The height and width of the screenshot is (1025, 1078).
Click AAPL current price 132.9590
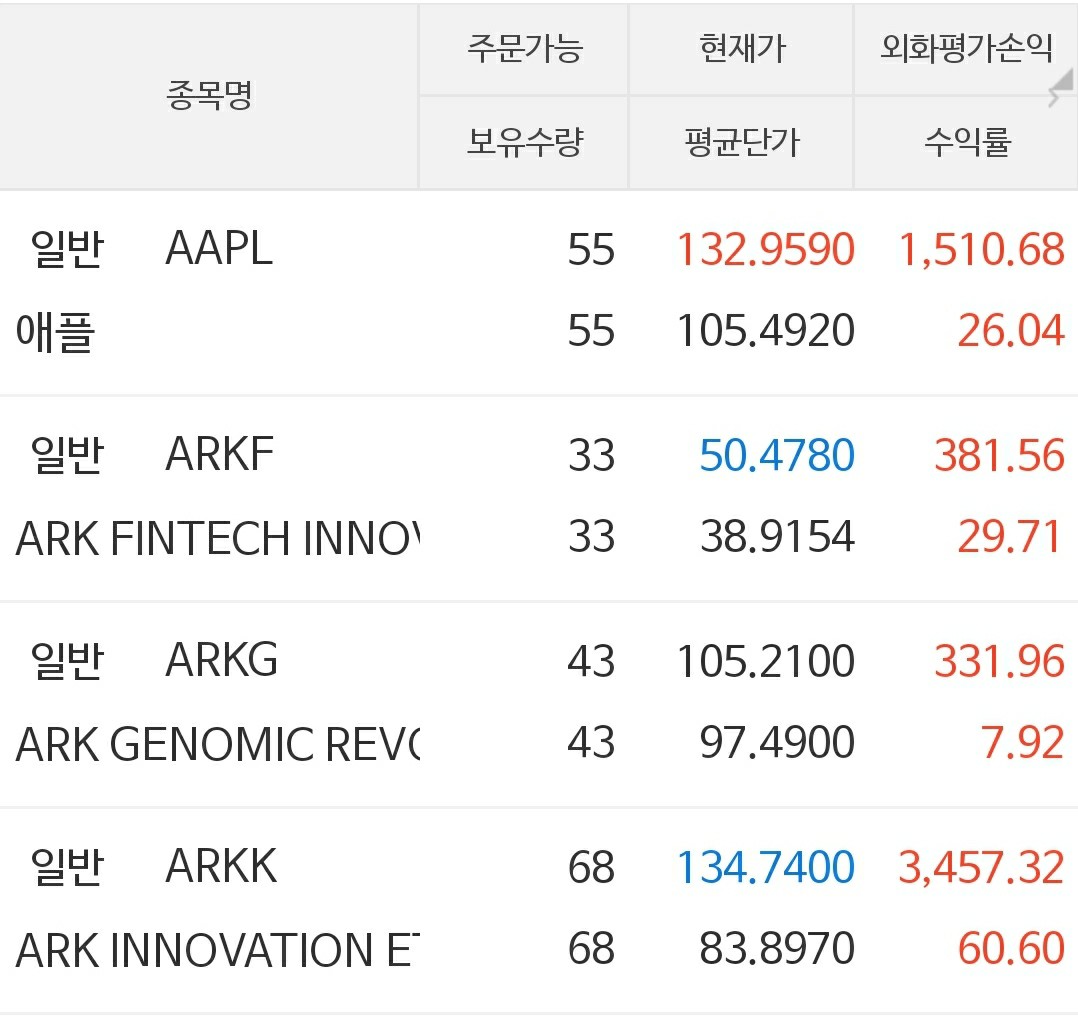click(x=766, y=249)
